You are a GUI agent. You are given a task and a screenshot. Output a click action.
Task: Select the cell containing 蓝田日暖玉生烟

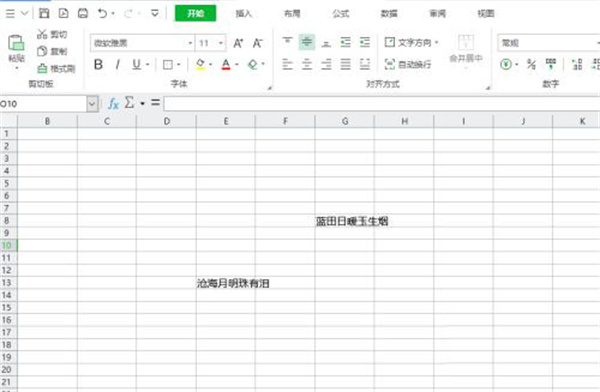coord(344,221)
